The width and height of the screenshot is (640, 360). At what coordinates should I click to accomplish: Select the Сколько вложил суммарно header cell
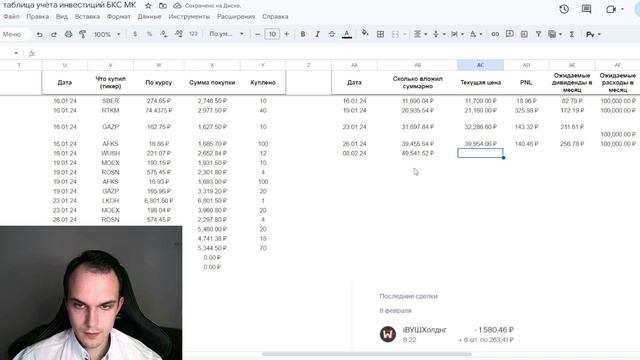coord(418,82)
